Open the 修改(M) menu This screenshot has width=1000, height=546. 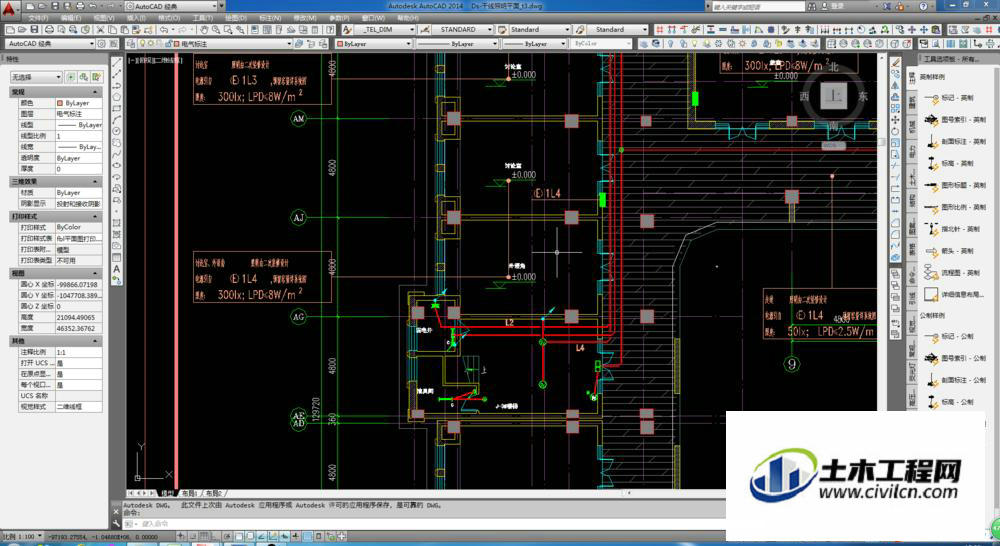point(304,18)
